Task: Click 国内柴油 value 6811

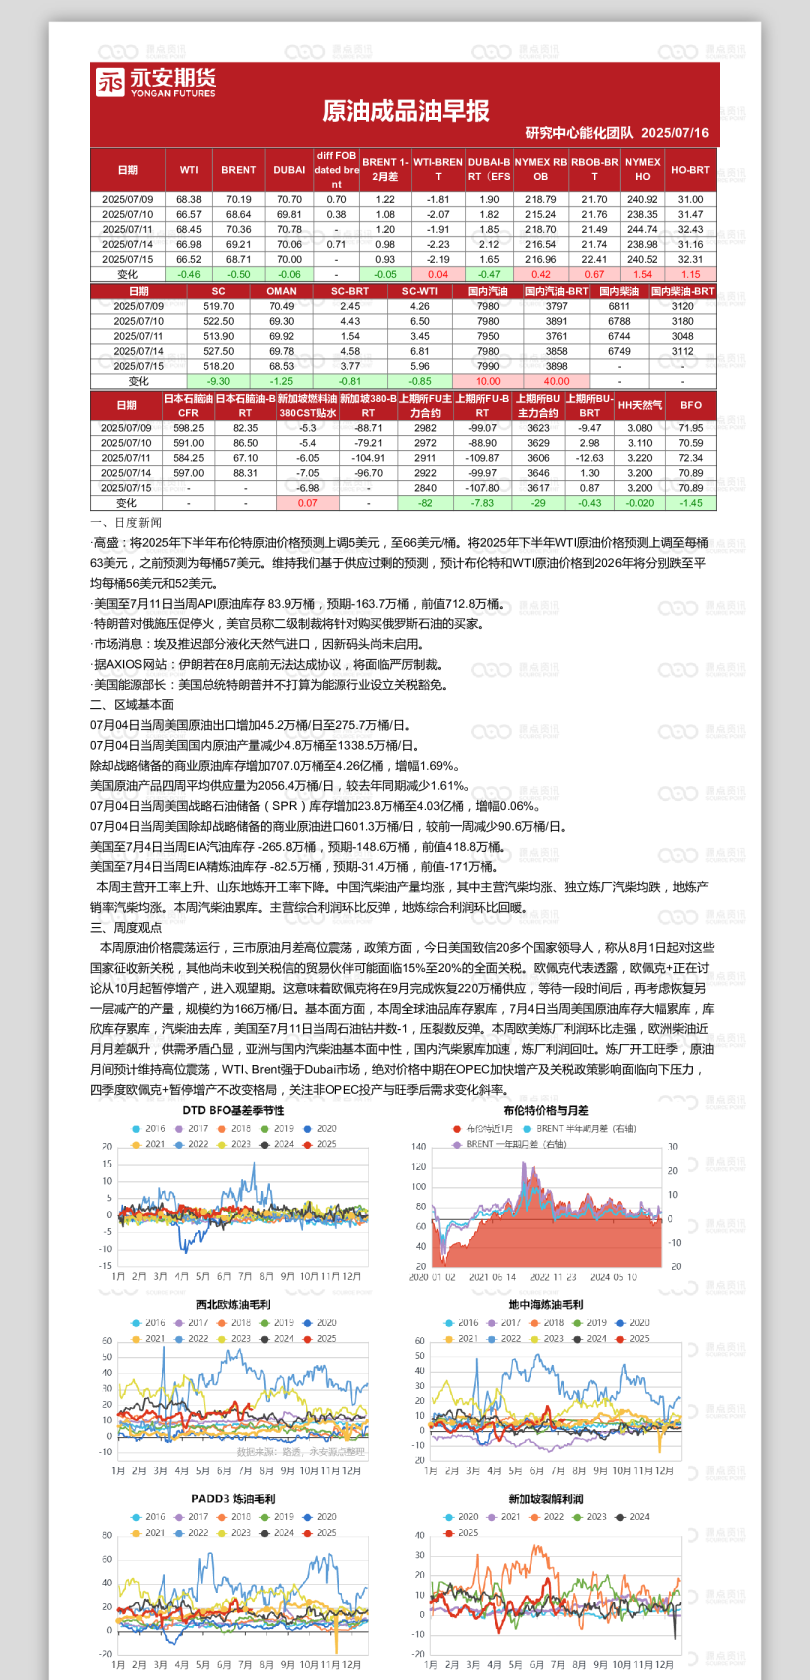Action: (619, 306)
